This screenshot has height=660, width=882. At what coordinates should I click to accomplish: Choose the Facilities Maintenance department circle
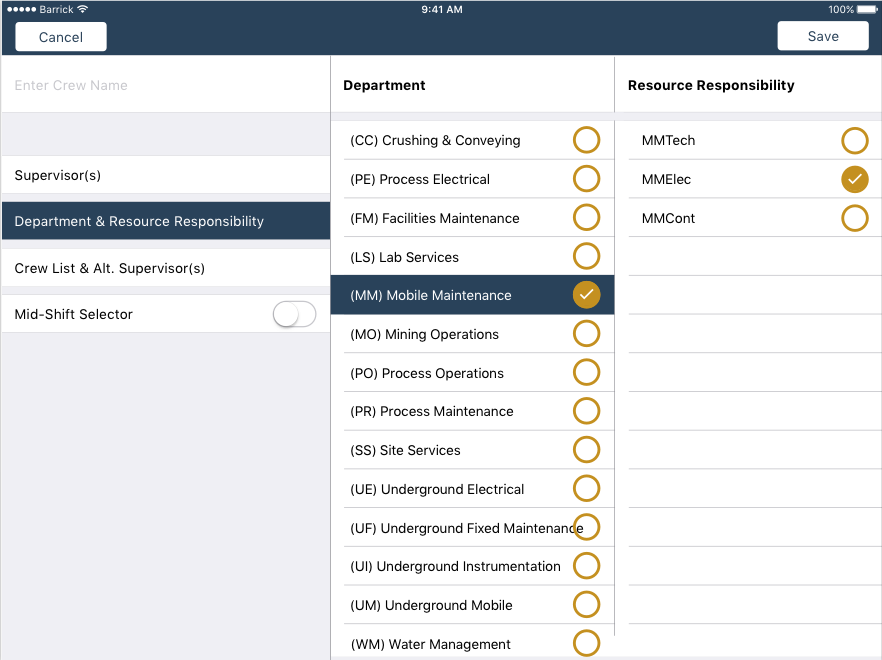click(586, 218)
